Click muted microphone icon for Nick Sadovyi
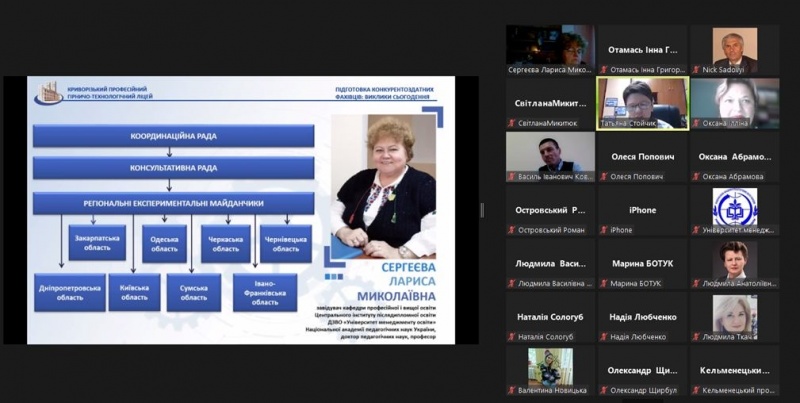 [696, 70]
